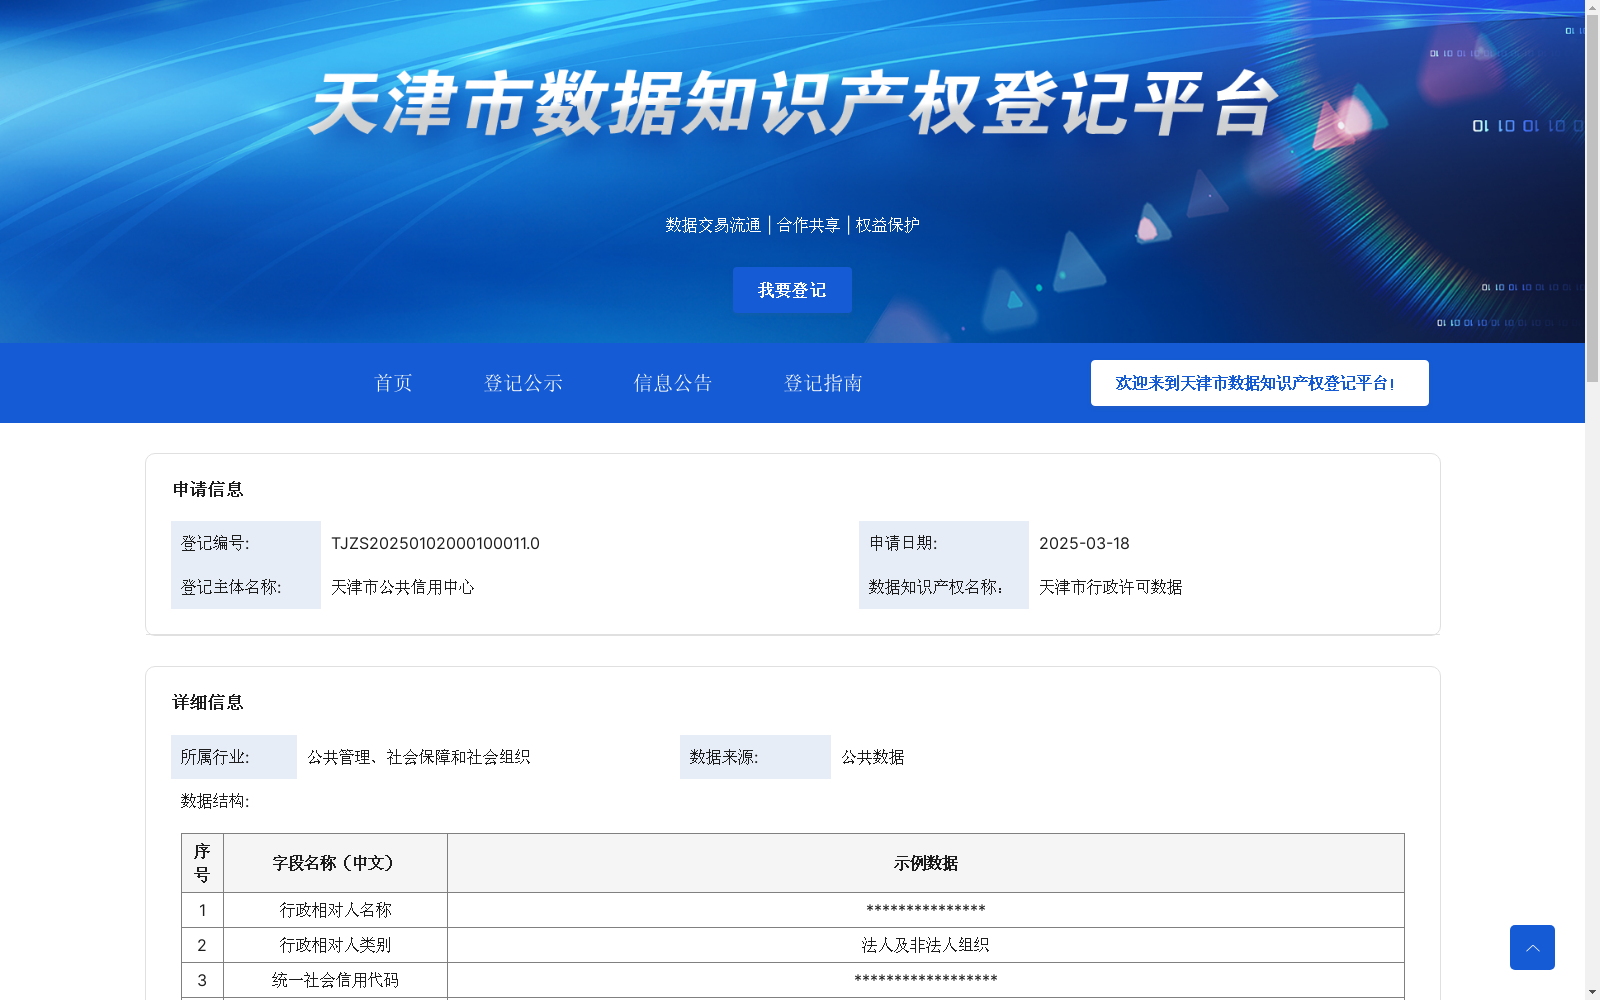Click the 数据来源 label
Screen dimensions: 1600x1000
[724, 757]
